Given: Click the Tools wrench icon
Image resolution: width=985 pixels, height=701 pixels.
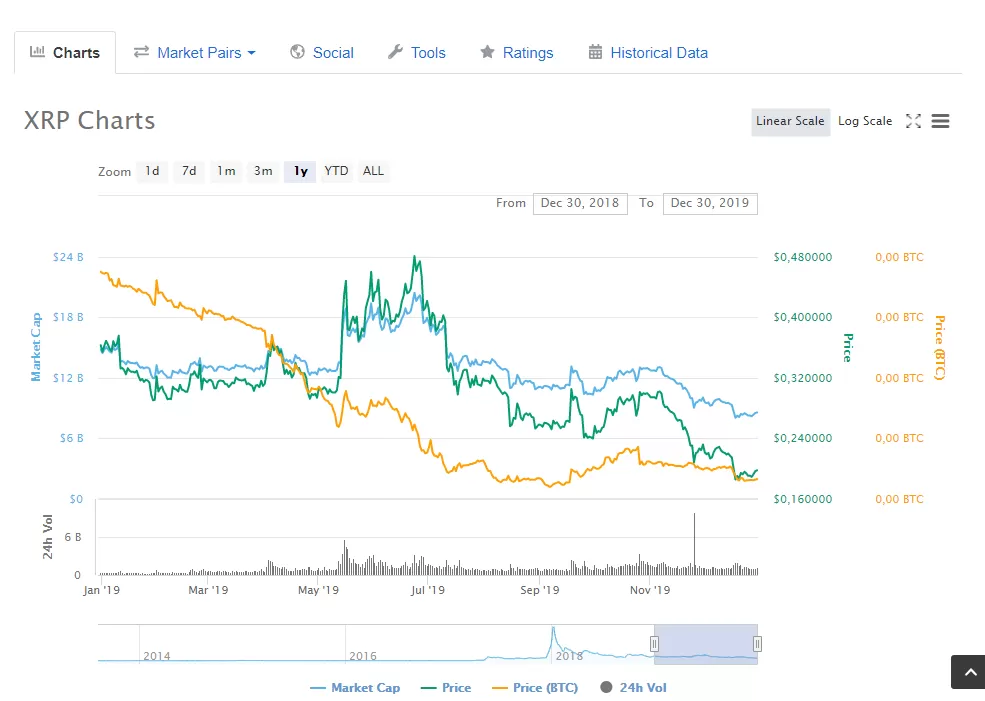Looking at the screenshot, I should point(394,52).
